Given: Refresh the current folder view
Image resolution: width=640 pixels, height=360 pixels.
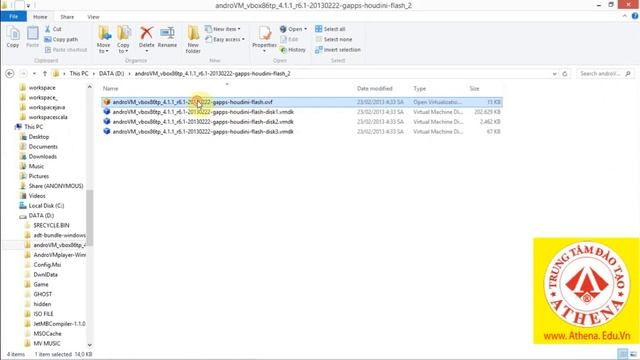Looking at the screenshot, I should click(565, 73).
